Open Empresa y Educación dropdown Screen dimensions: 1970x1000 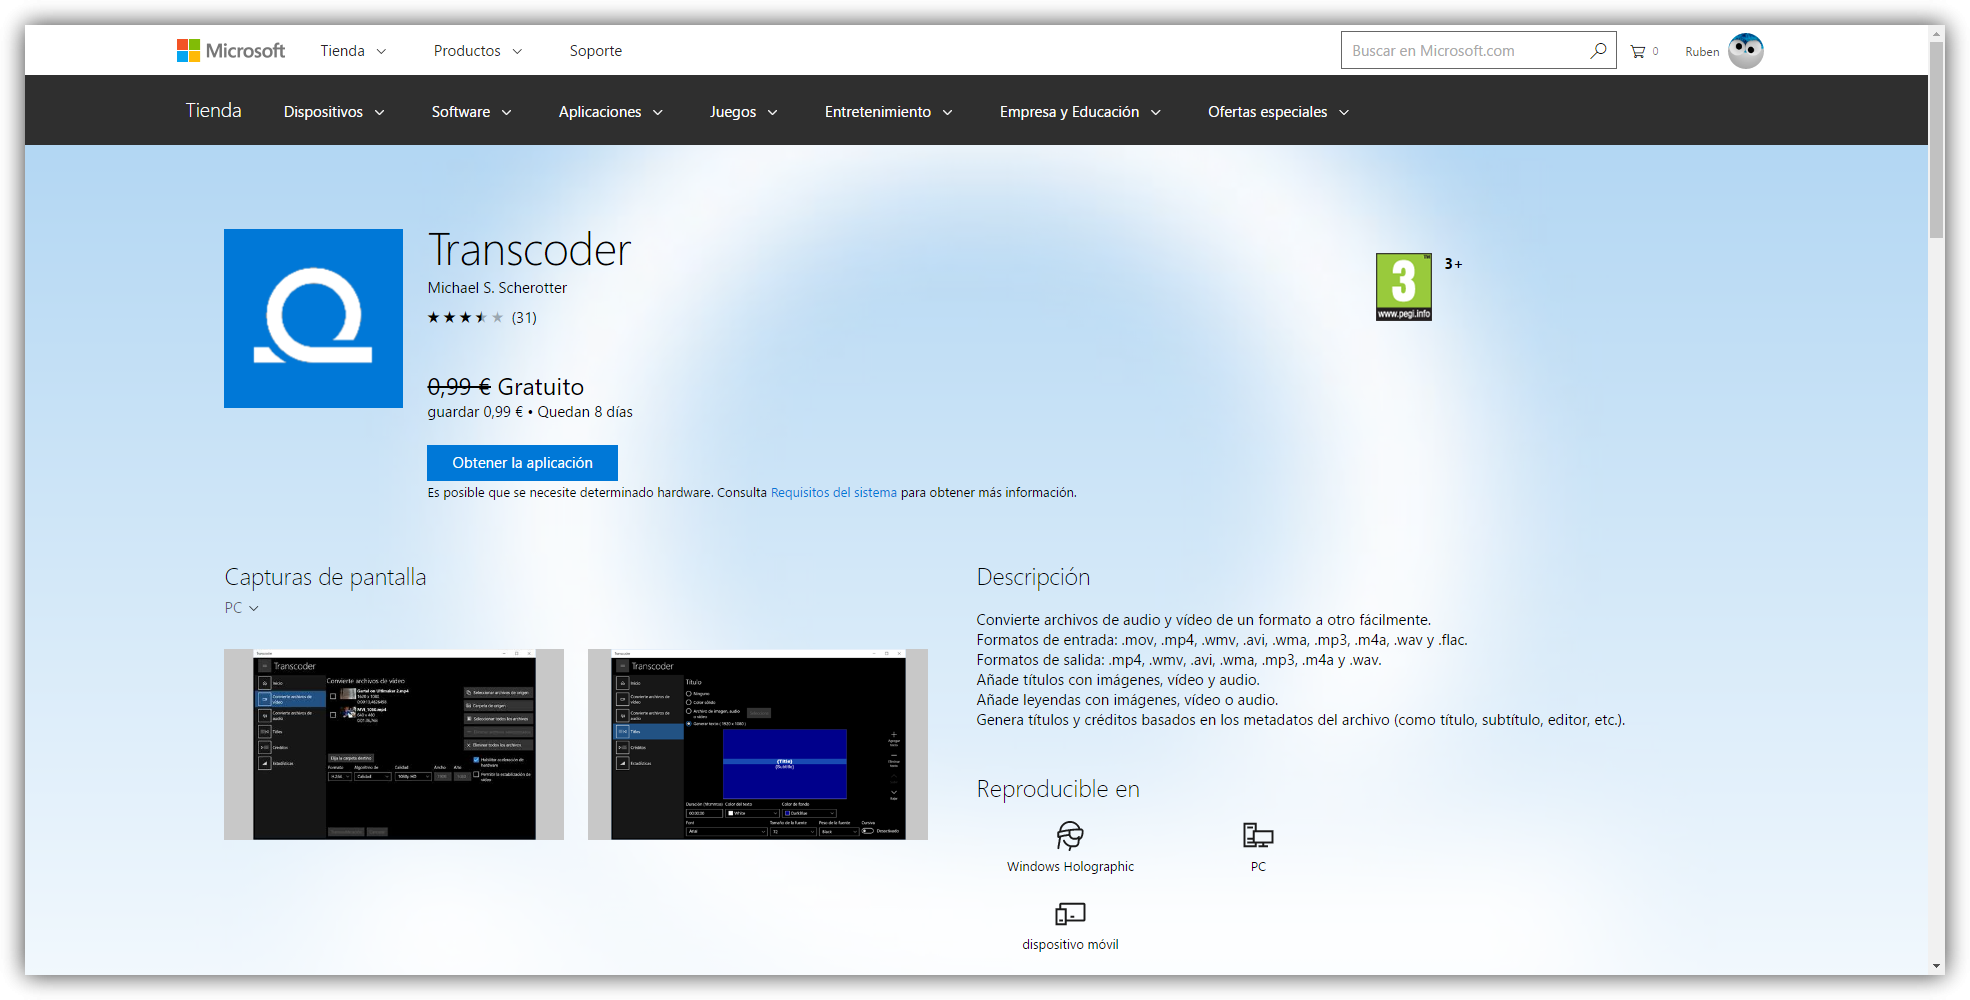[x=1081, y=112]
